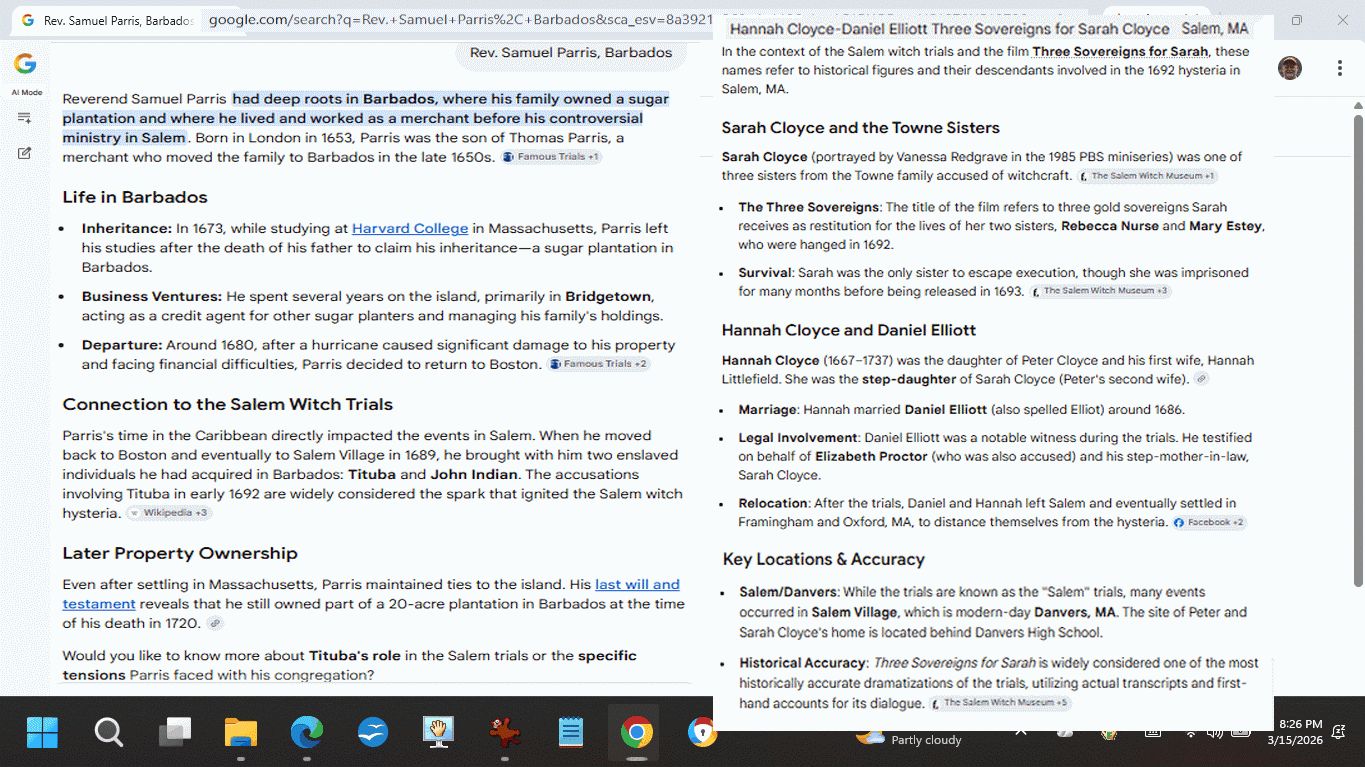
Task: Open the Harvard College link
Action: pyautogui.click(x=410, y=228)
